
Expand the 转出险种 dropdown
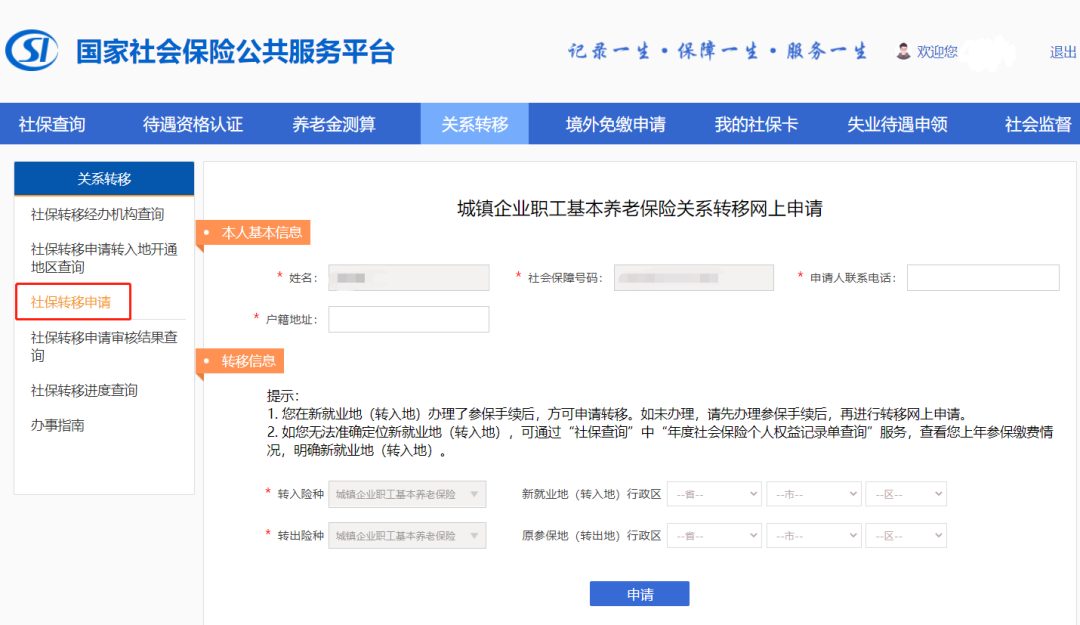click(407, 536)
